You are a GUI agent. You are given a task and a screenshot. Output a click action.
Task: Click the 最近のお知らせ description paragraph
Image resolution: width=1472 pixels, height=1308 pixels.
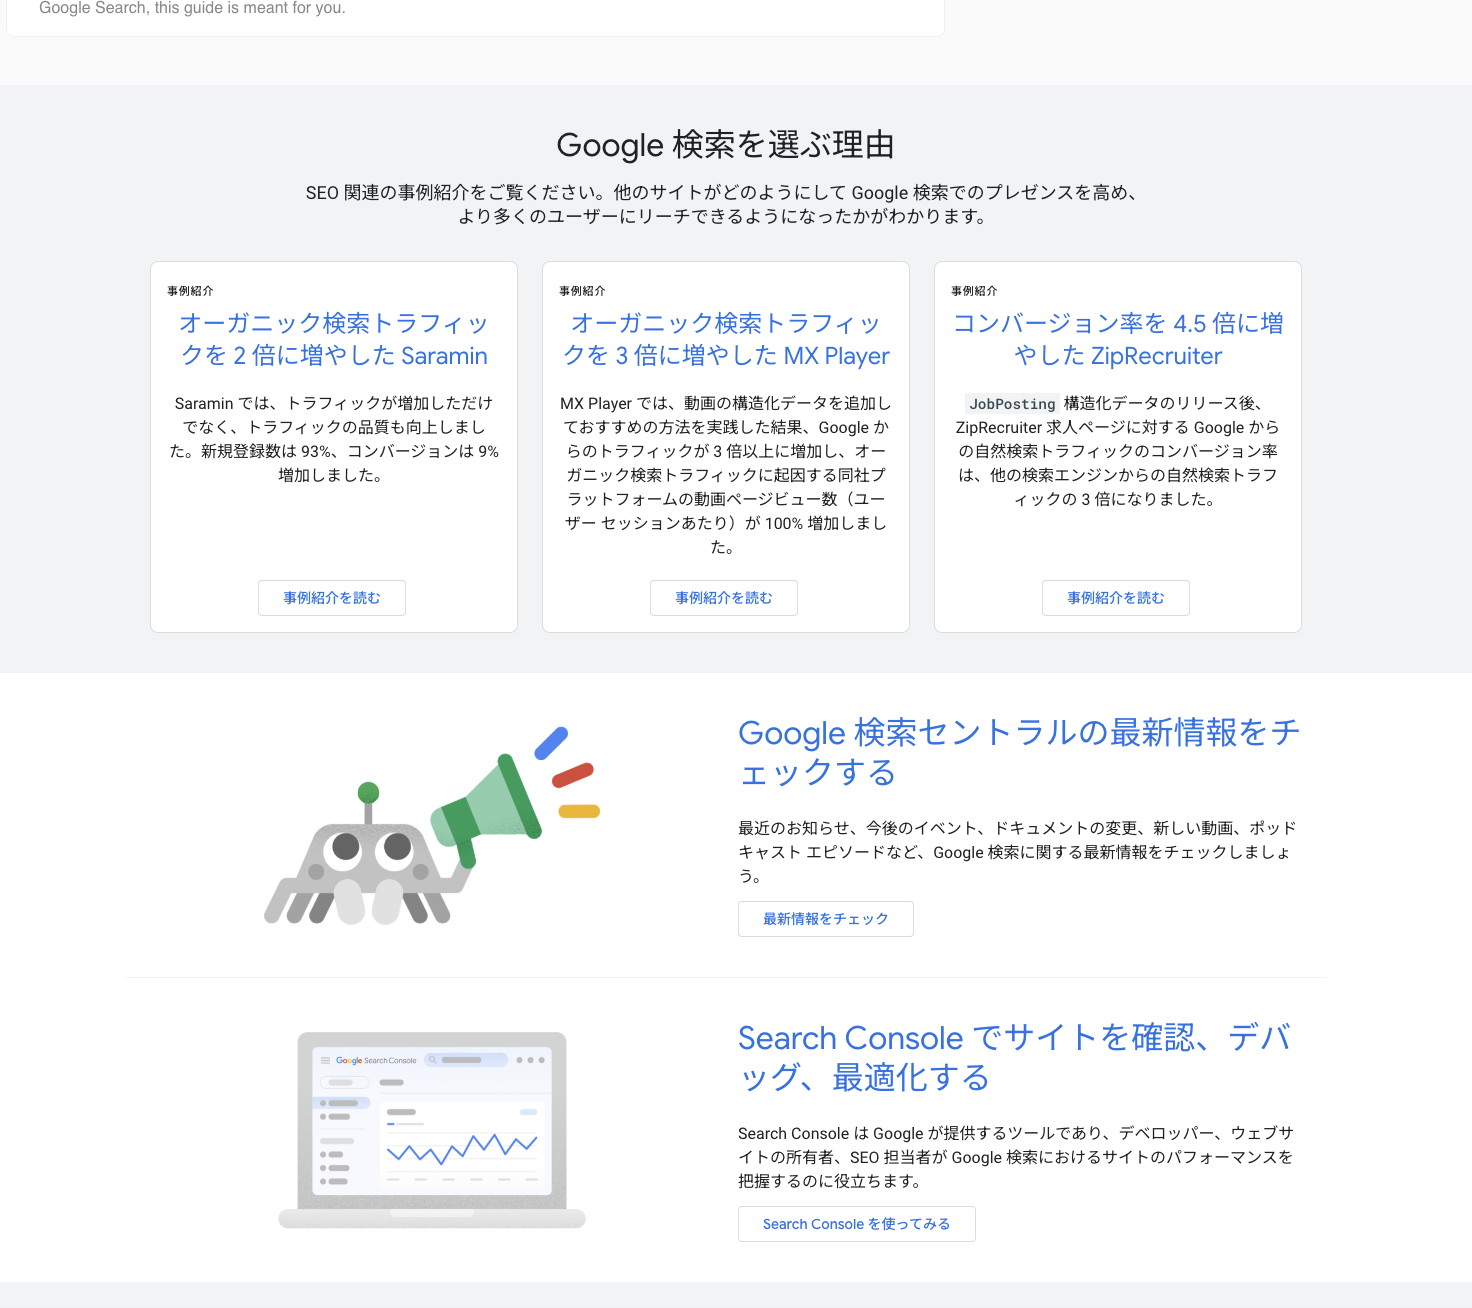[1018, 852]
